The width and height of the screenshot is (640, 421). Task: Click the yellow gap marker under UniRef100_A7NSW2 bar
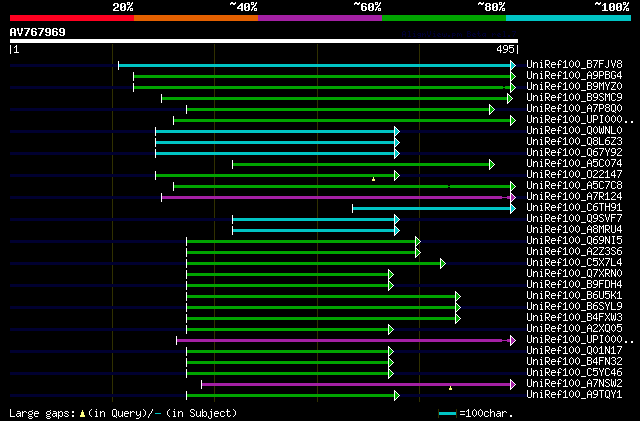pyautogui.click(x=451, y=388)
